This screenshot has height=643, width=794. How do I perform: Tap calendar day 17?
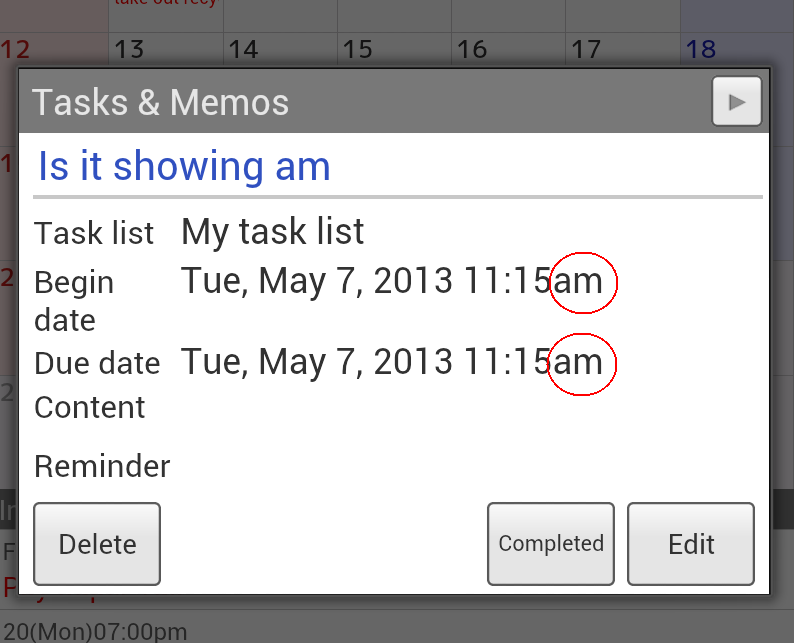point(586,49)
